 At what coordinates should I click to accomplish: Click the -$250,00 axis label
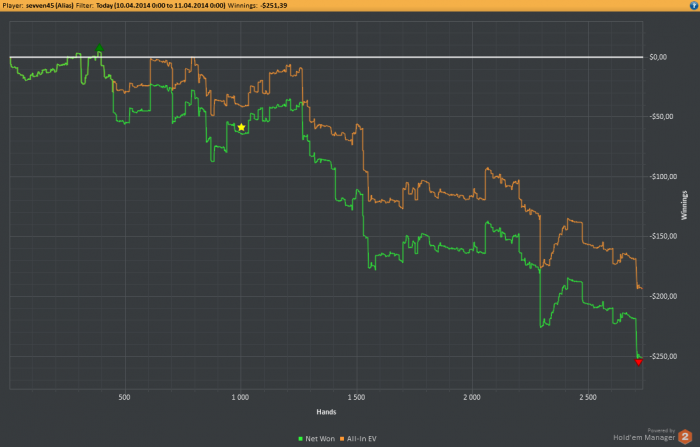[663, 356]
